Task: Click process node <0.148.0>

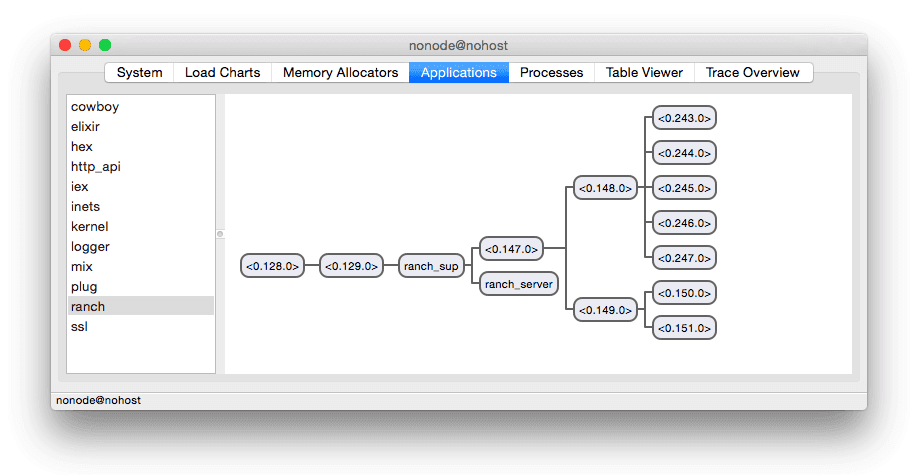Action: [x=605, y=188]
